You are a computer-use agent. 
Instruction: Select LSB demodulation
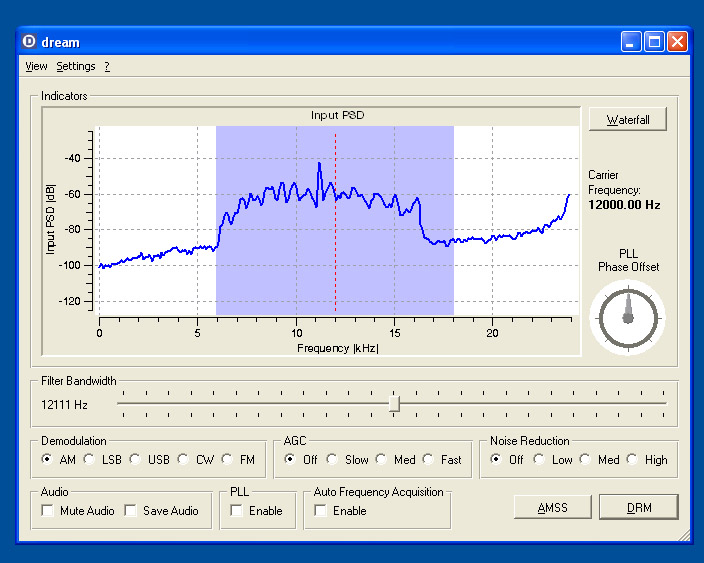pyautogui.click(x=90, y=460)
